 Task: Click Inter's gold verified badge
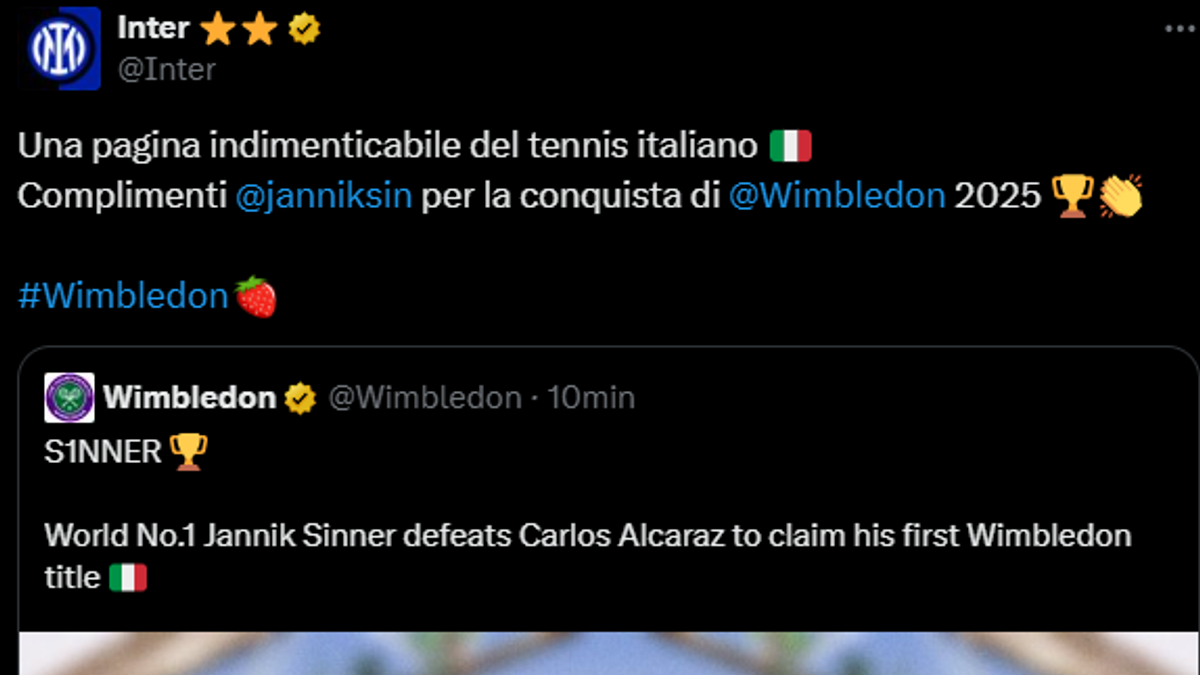pyautogui.click(x=304, y=30)
